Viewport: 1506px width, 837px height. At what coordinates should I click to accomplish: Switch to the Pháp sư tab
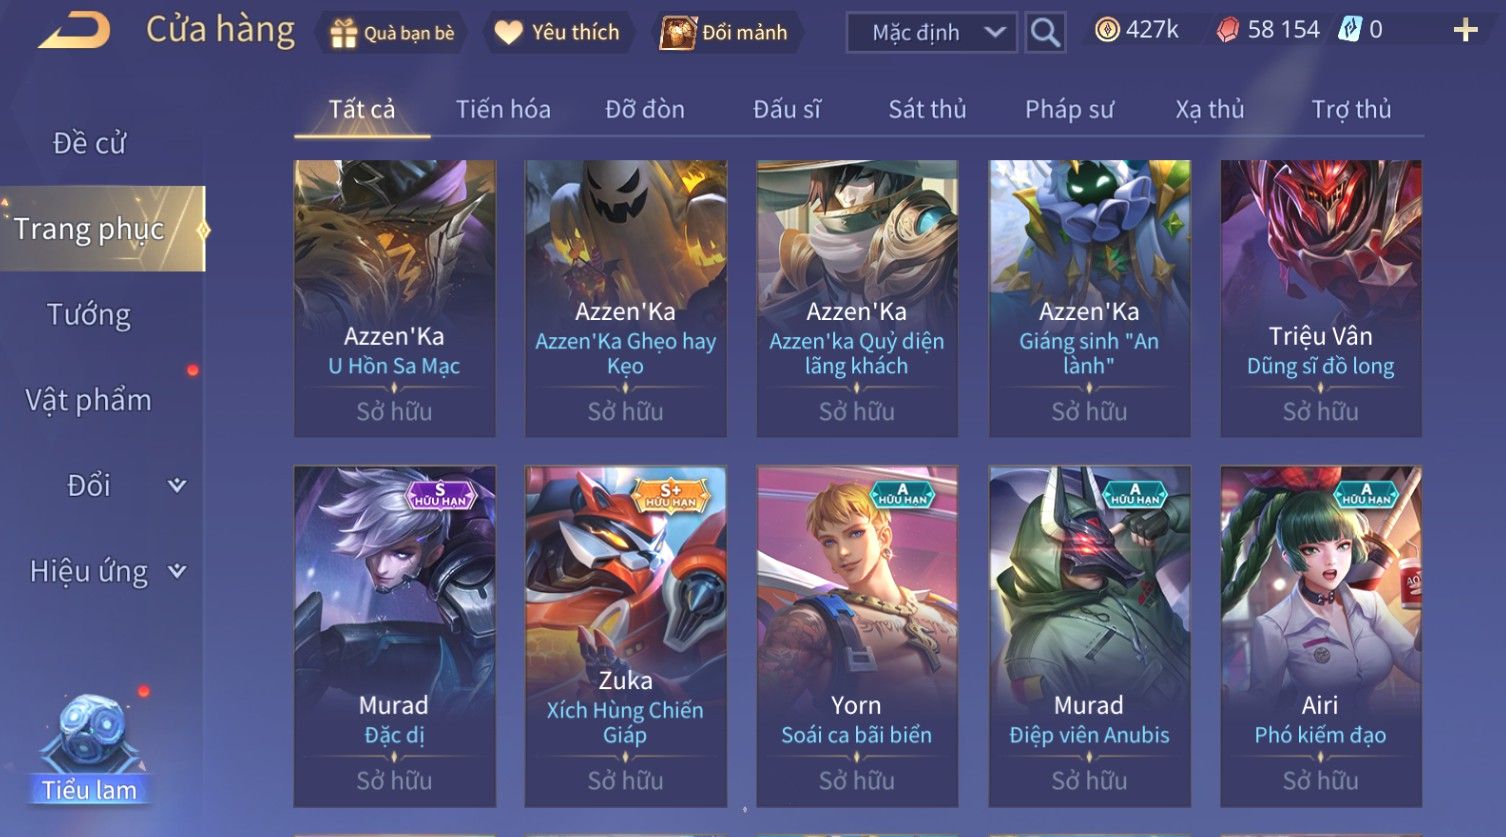tap(1069, 109)
